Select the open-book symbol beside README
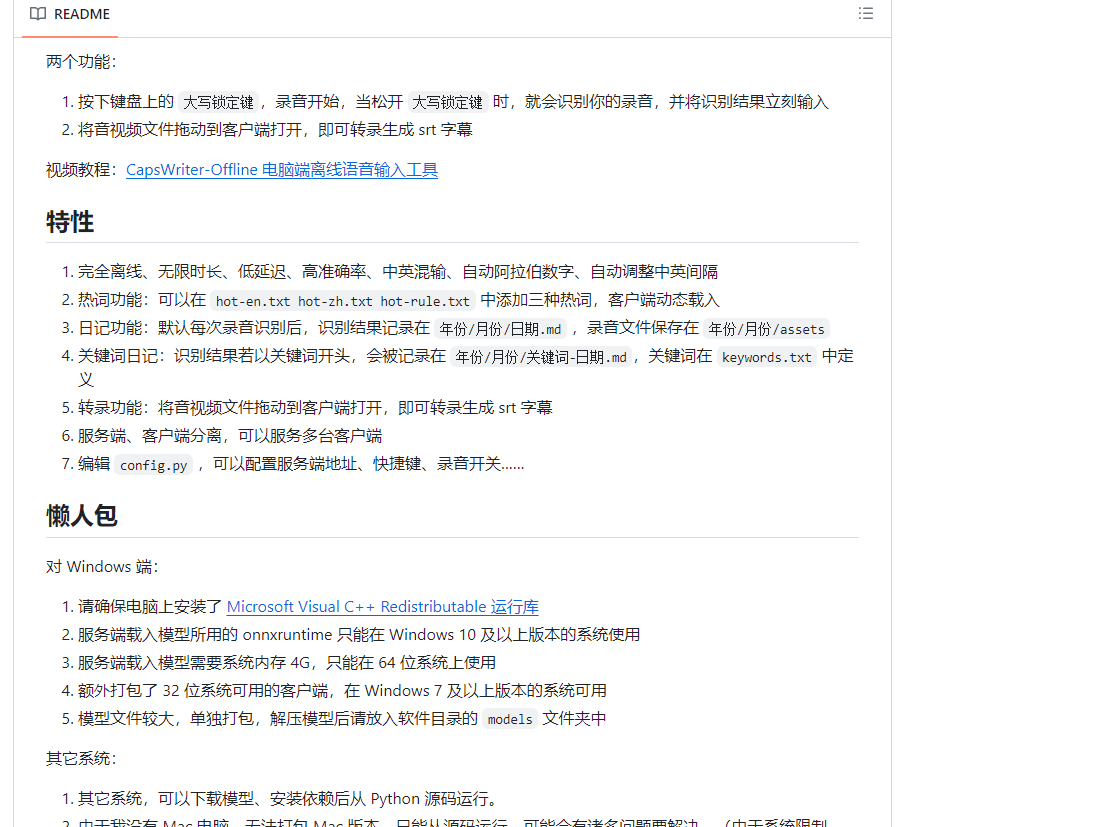 click(x=37, y=14)
